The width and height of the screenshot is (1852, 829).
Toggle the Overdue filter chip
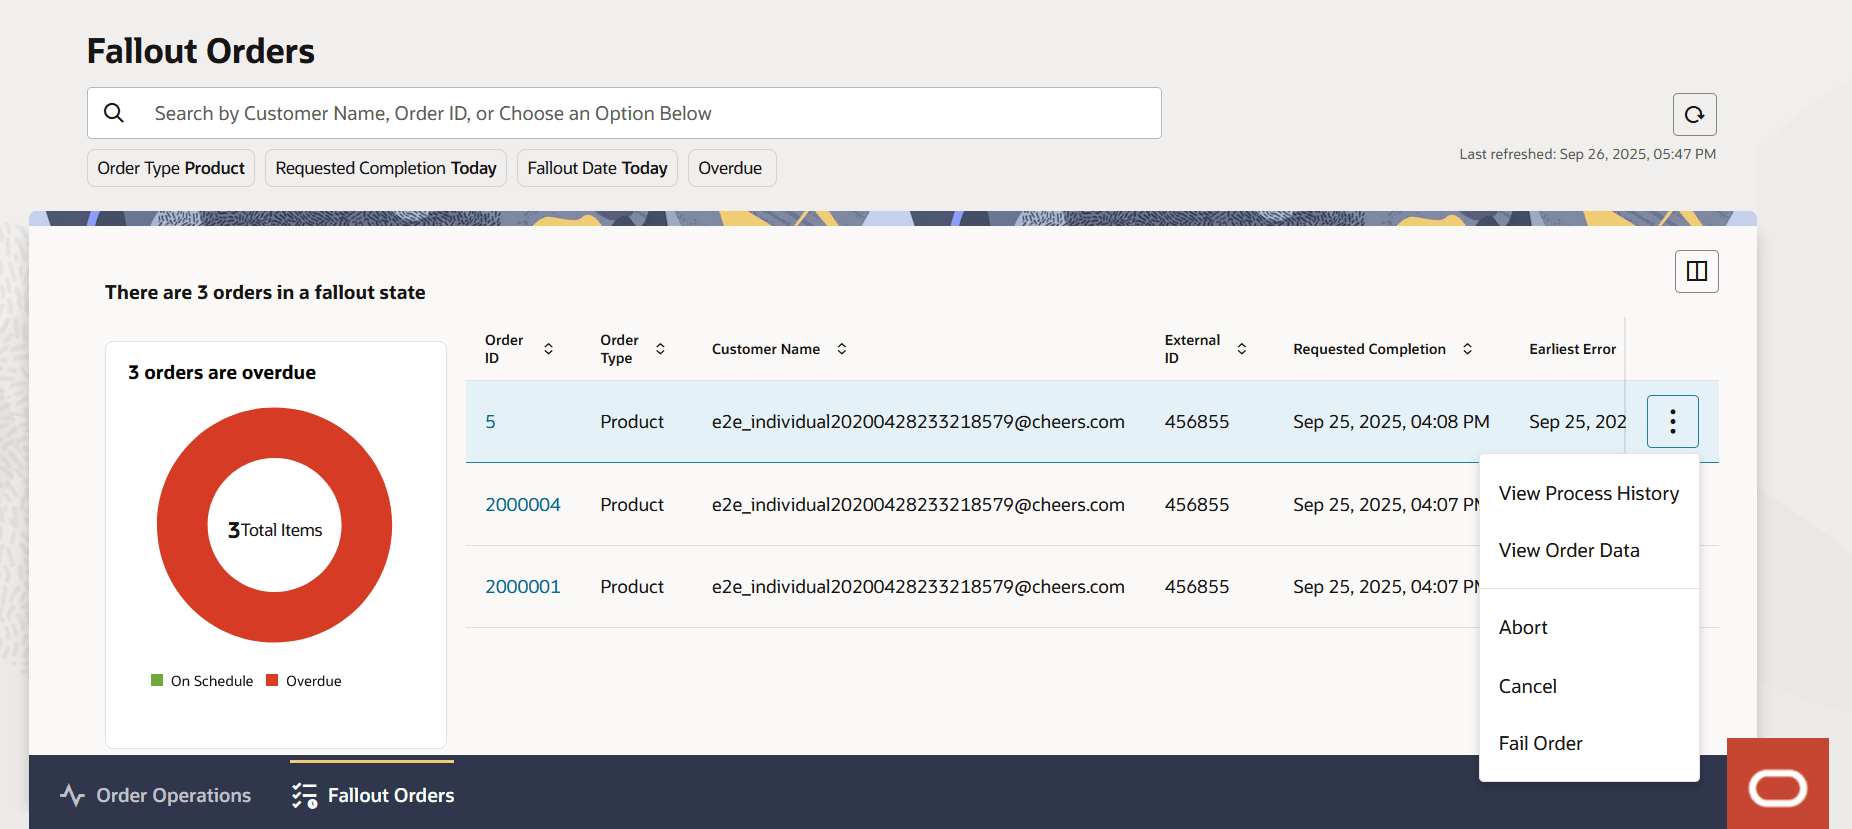(x=730, y=168)
